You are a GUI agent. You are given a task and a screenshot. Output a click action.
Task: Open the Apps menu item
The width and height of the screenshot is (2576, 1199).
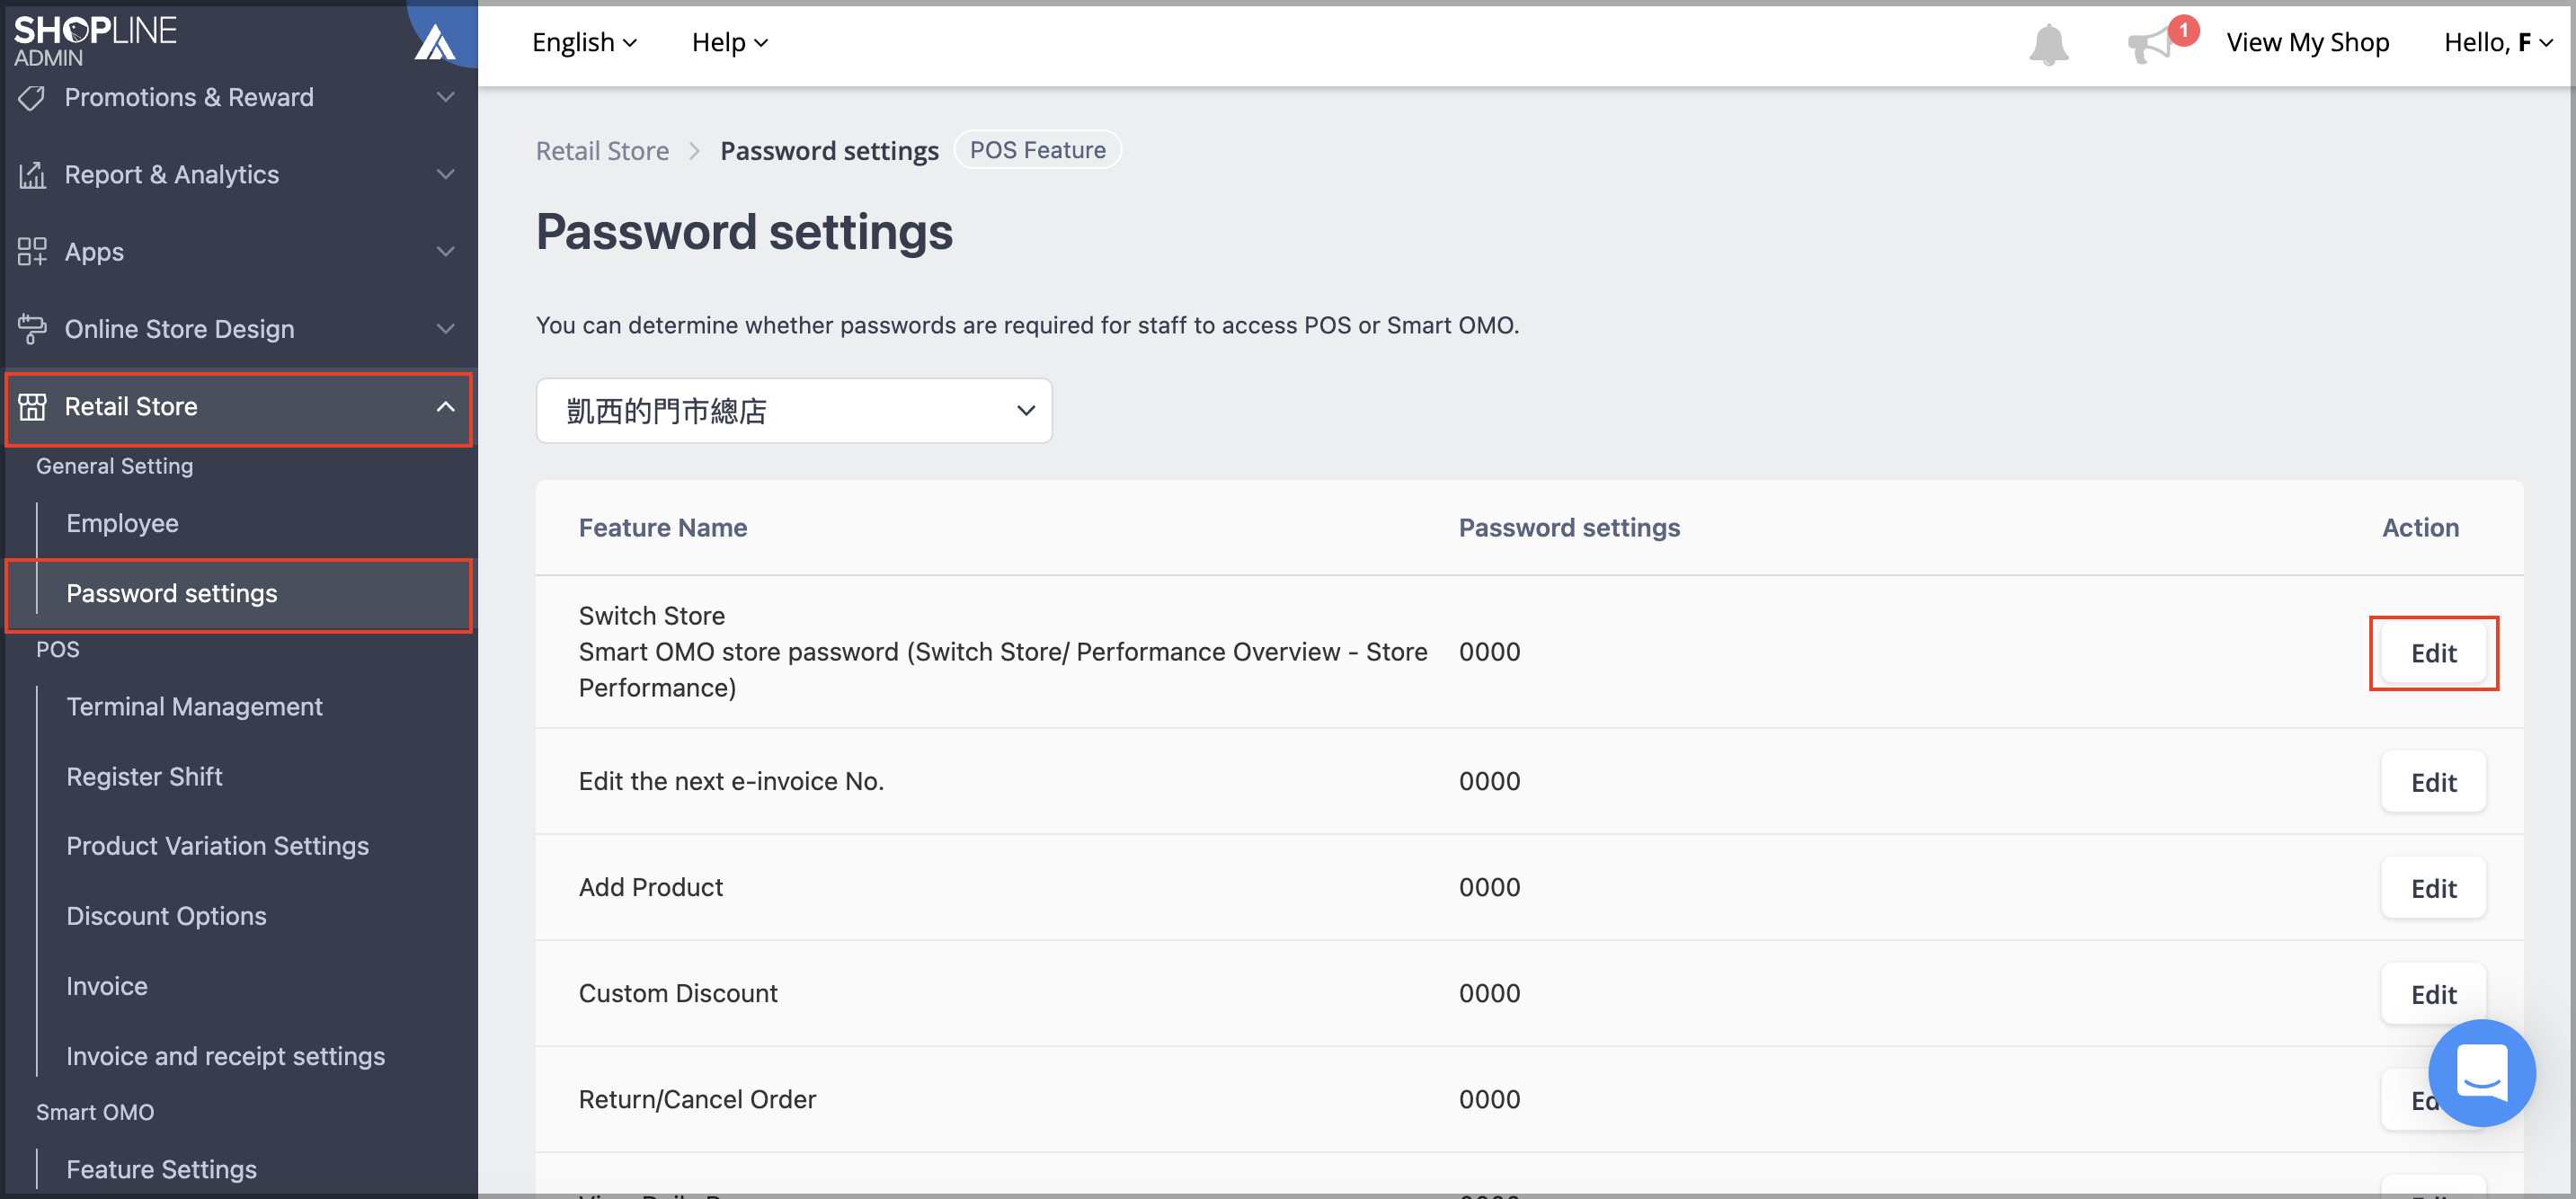point(94,251)
